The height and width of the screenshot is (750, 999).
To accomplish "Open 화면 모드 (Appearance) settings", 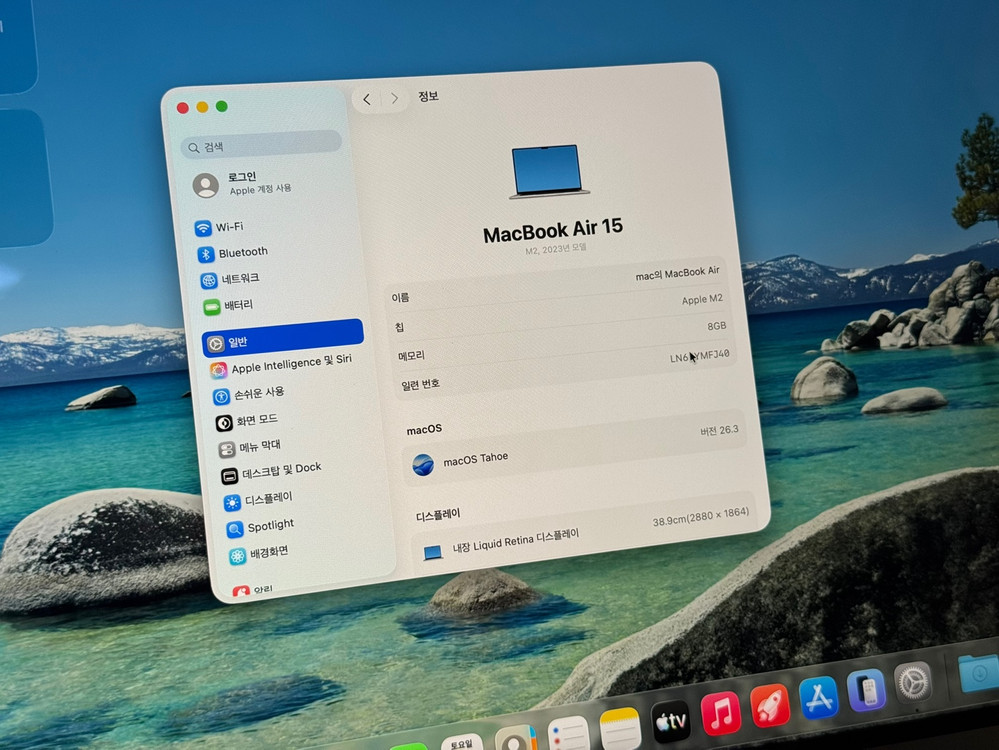I will click(256, 420).
